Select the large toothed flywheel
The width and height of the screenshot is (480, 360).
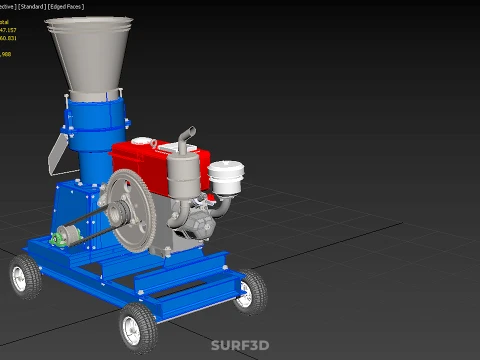(131, 211)
